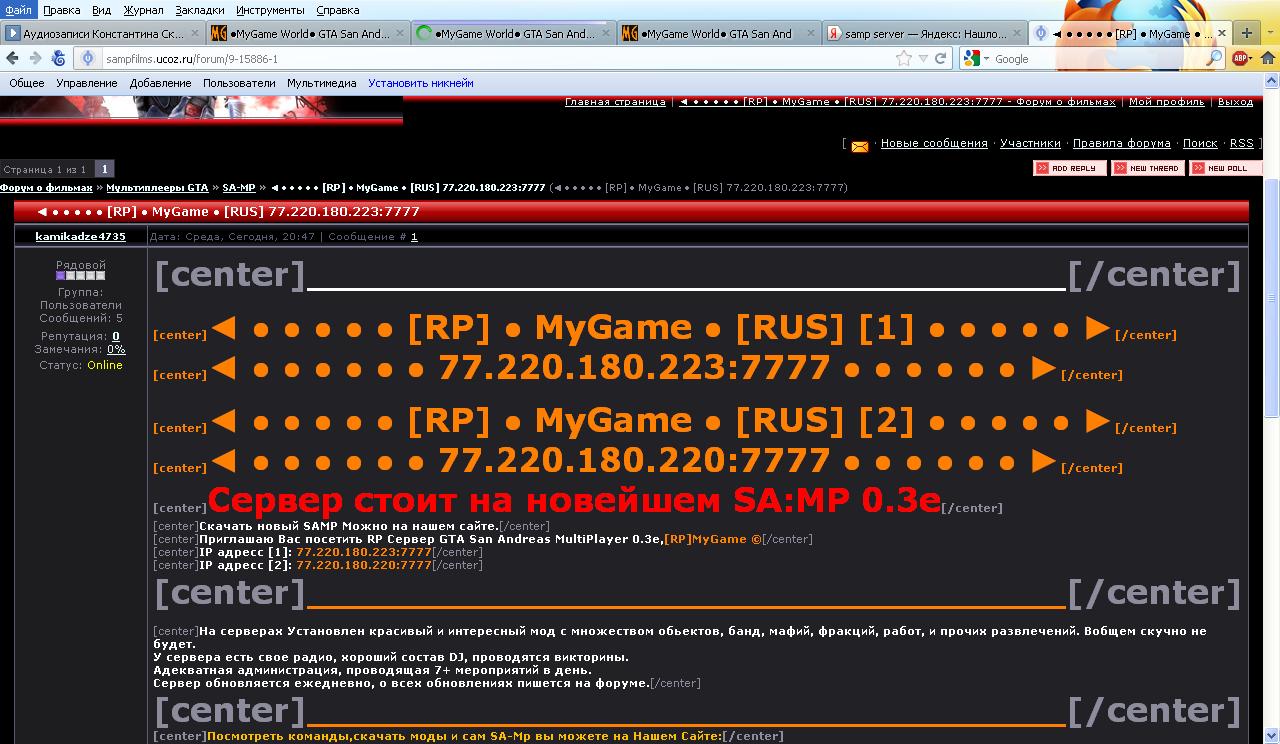Open Форум о фильмах breadcrumb link

pyautogui.click(x=46, y=188)
